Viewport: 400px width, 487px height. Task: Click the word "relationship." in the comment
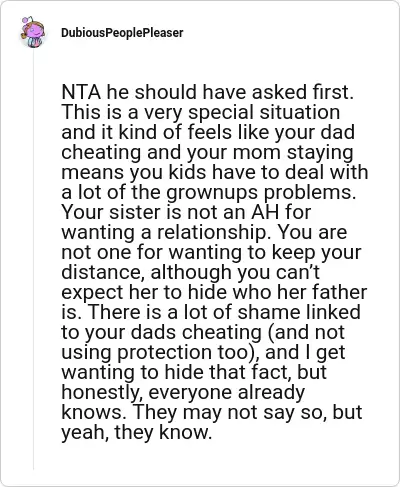pyautogui.click(x=212, y=232)
